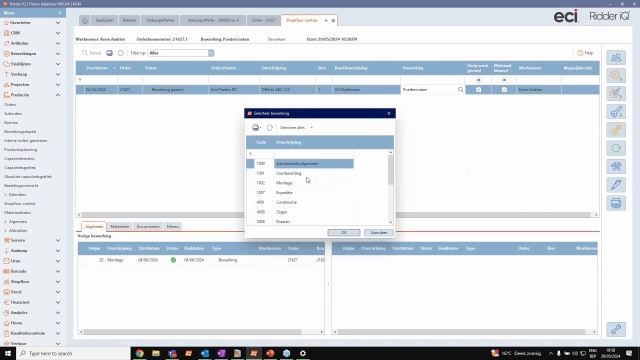Click the Vorig werk gereed filter checkbox
Viewport: 640px width, 360px height.
(x=478, y=80)
